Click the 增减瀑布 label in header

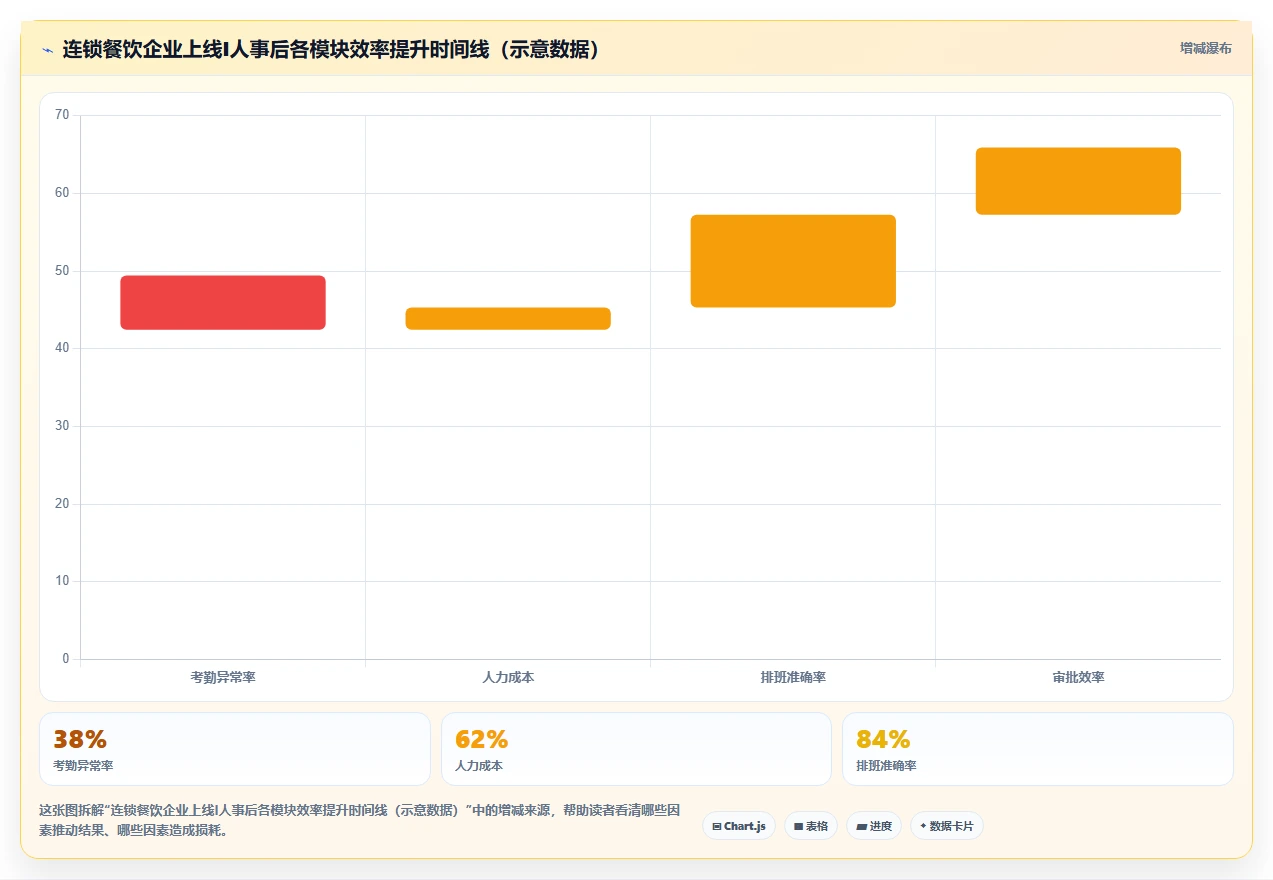click(1205, 48)
